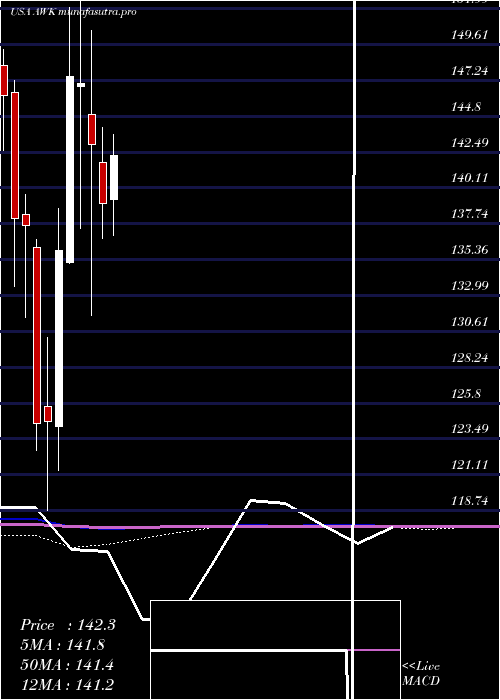This screenshot has width=500, height=700.
Task: Select the 118.74 price axis label
Action: coord(470,501)
